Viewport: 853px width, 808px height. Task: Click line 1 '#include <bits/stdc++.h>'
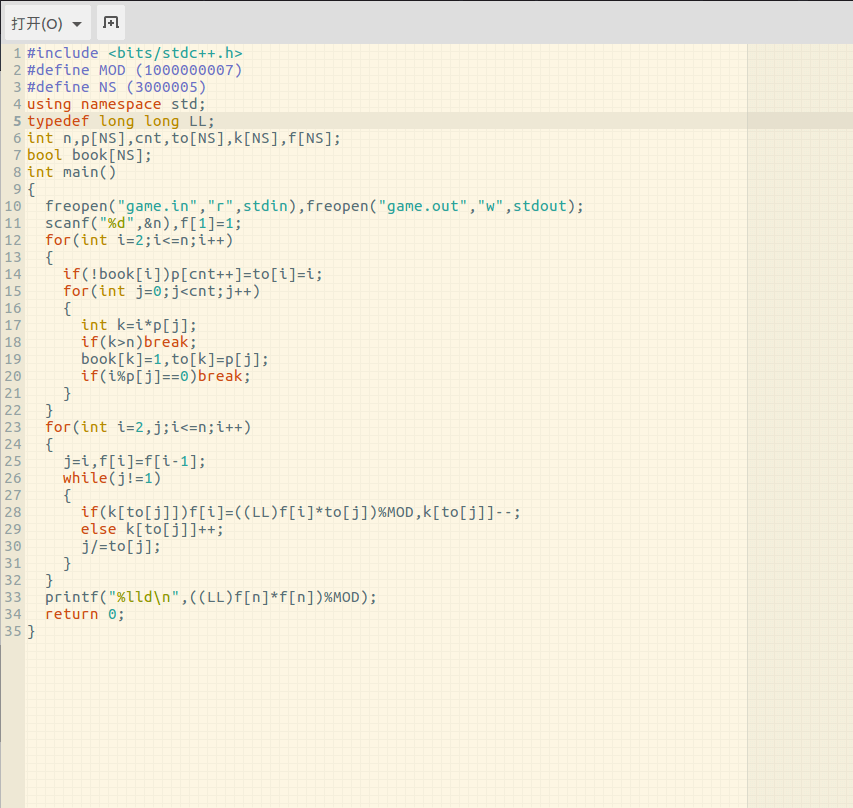tap(135, 53)
